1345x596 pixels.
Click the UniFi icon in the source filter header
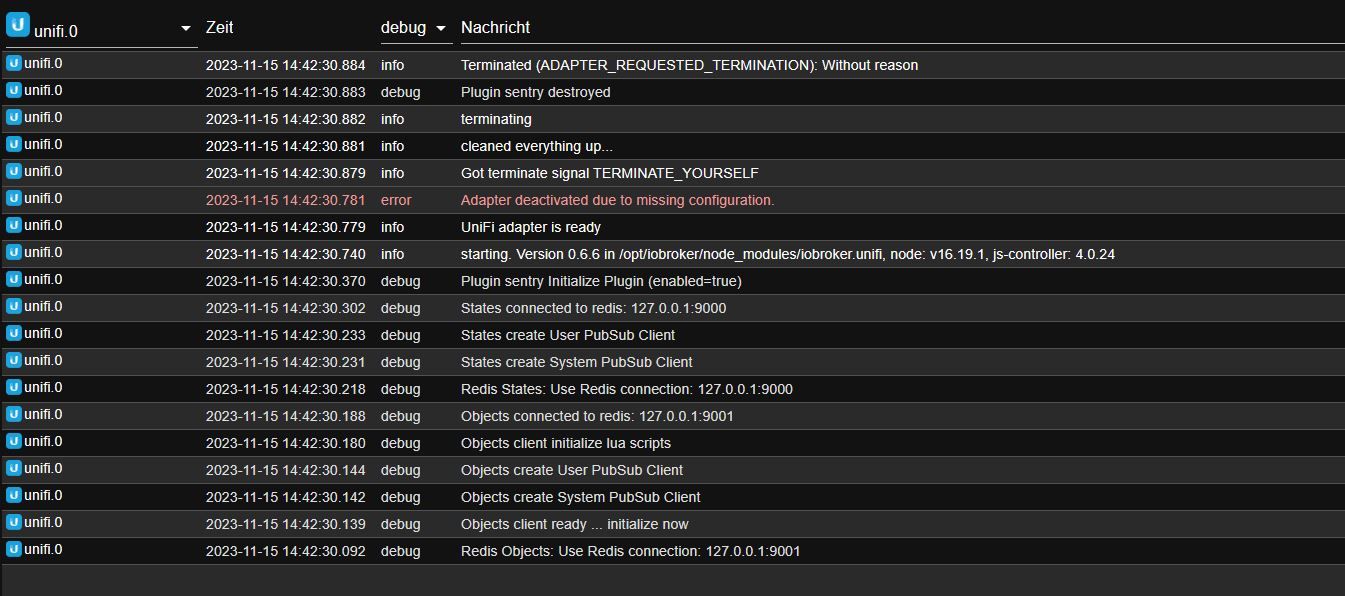18,25
